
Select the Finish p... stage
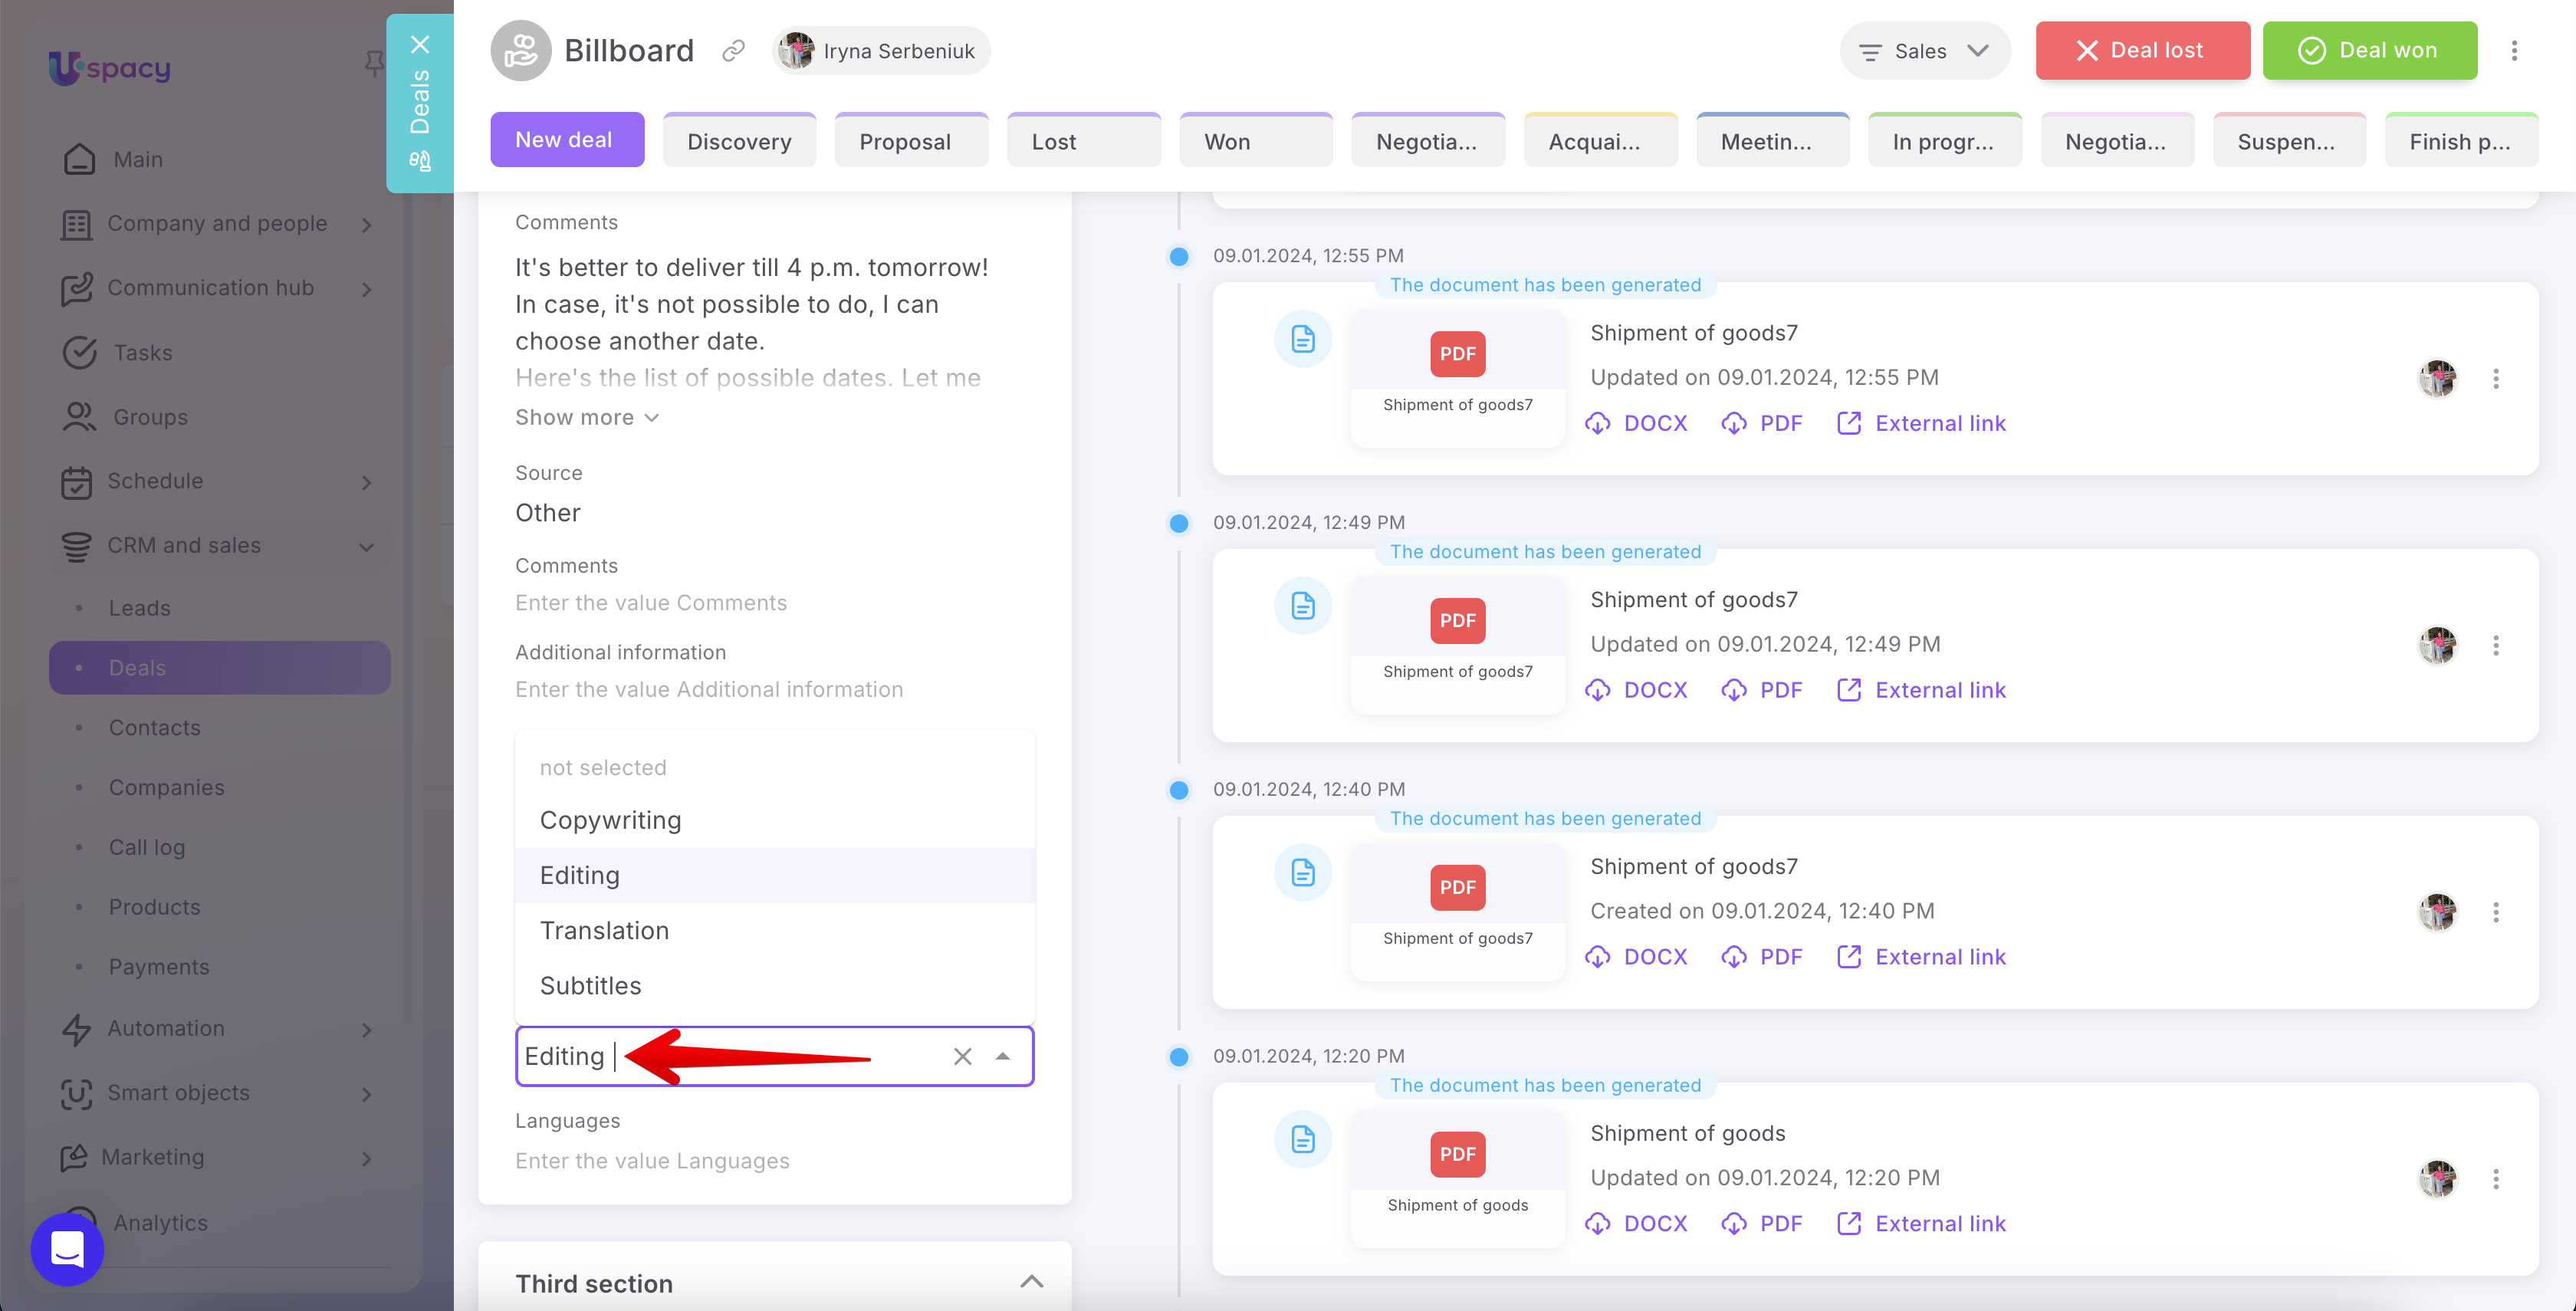pyautogui.click(x=2461, y=140)
